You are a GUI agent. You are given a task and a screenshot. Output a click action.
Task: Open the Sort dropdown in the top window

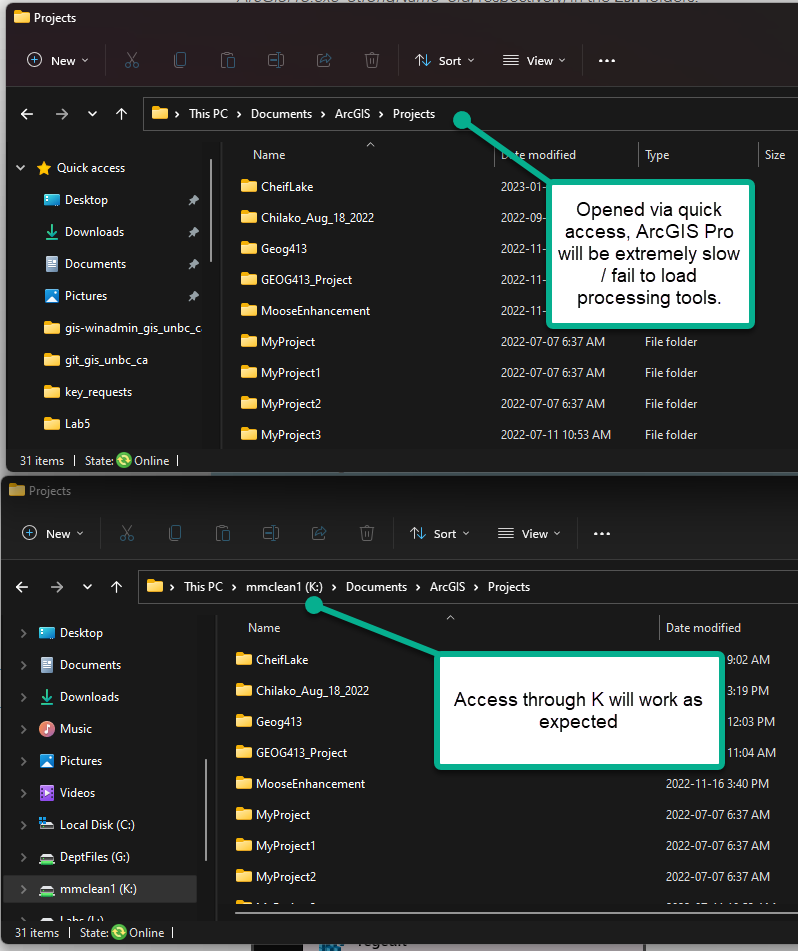[x=444, y=61]
